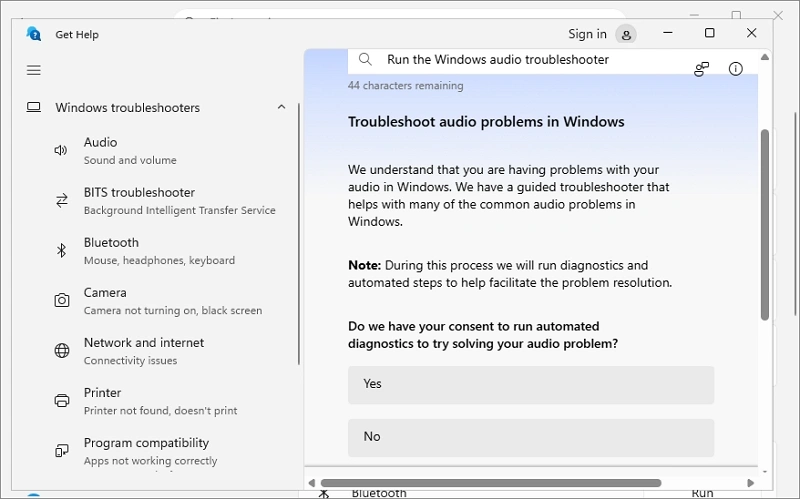This screenshot has width=800, height=499.
Task: Open the contact support people icon
Action: (x=702, y=69)
